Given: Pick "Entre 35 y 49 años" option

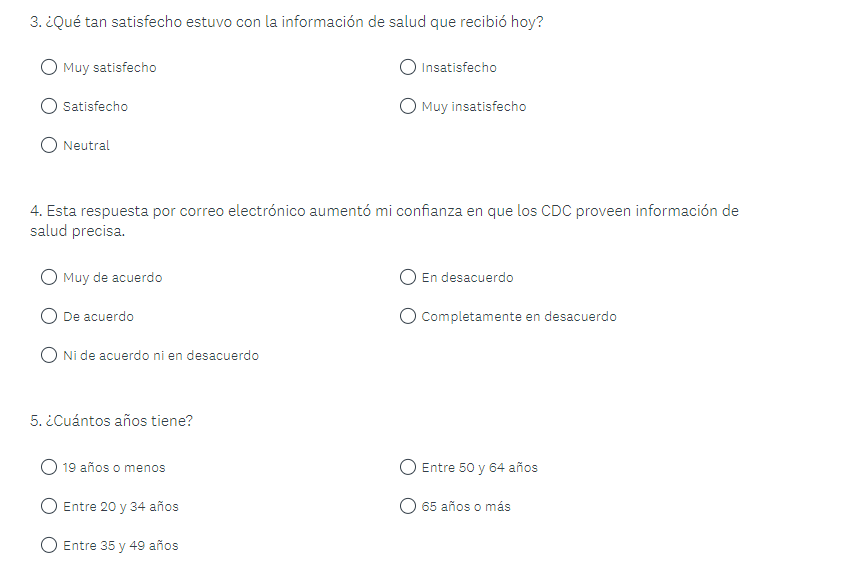Looking at the screenshot, I should [x=49, y=546].
